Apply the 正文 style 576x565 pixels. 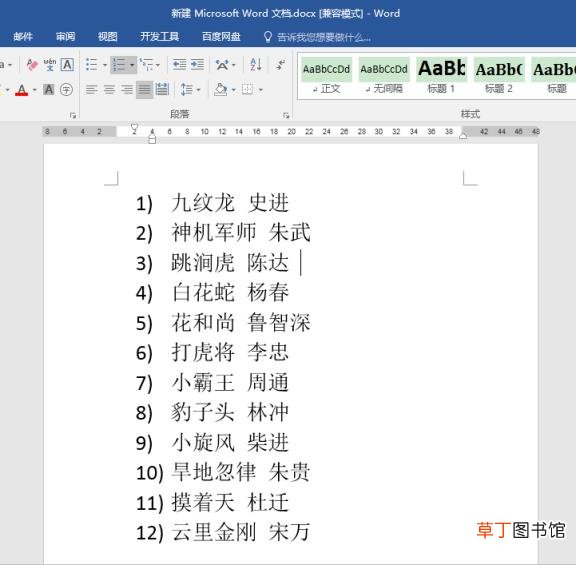tap(327, 76)
